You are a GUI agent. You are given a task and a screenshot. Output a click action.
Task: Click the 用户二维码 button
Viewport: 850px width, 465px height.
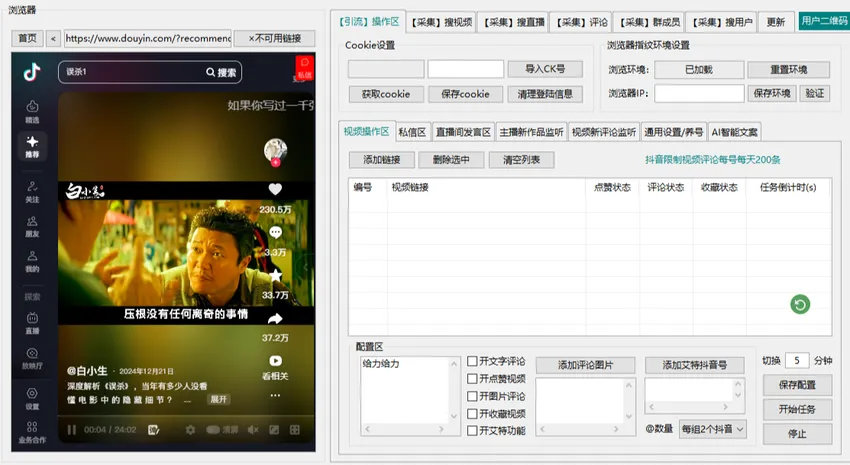point(824,21)
